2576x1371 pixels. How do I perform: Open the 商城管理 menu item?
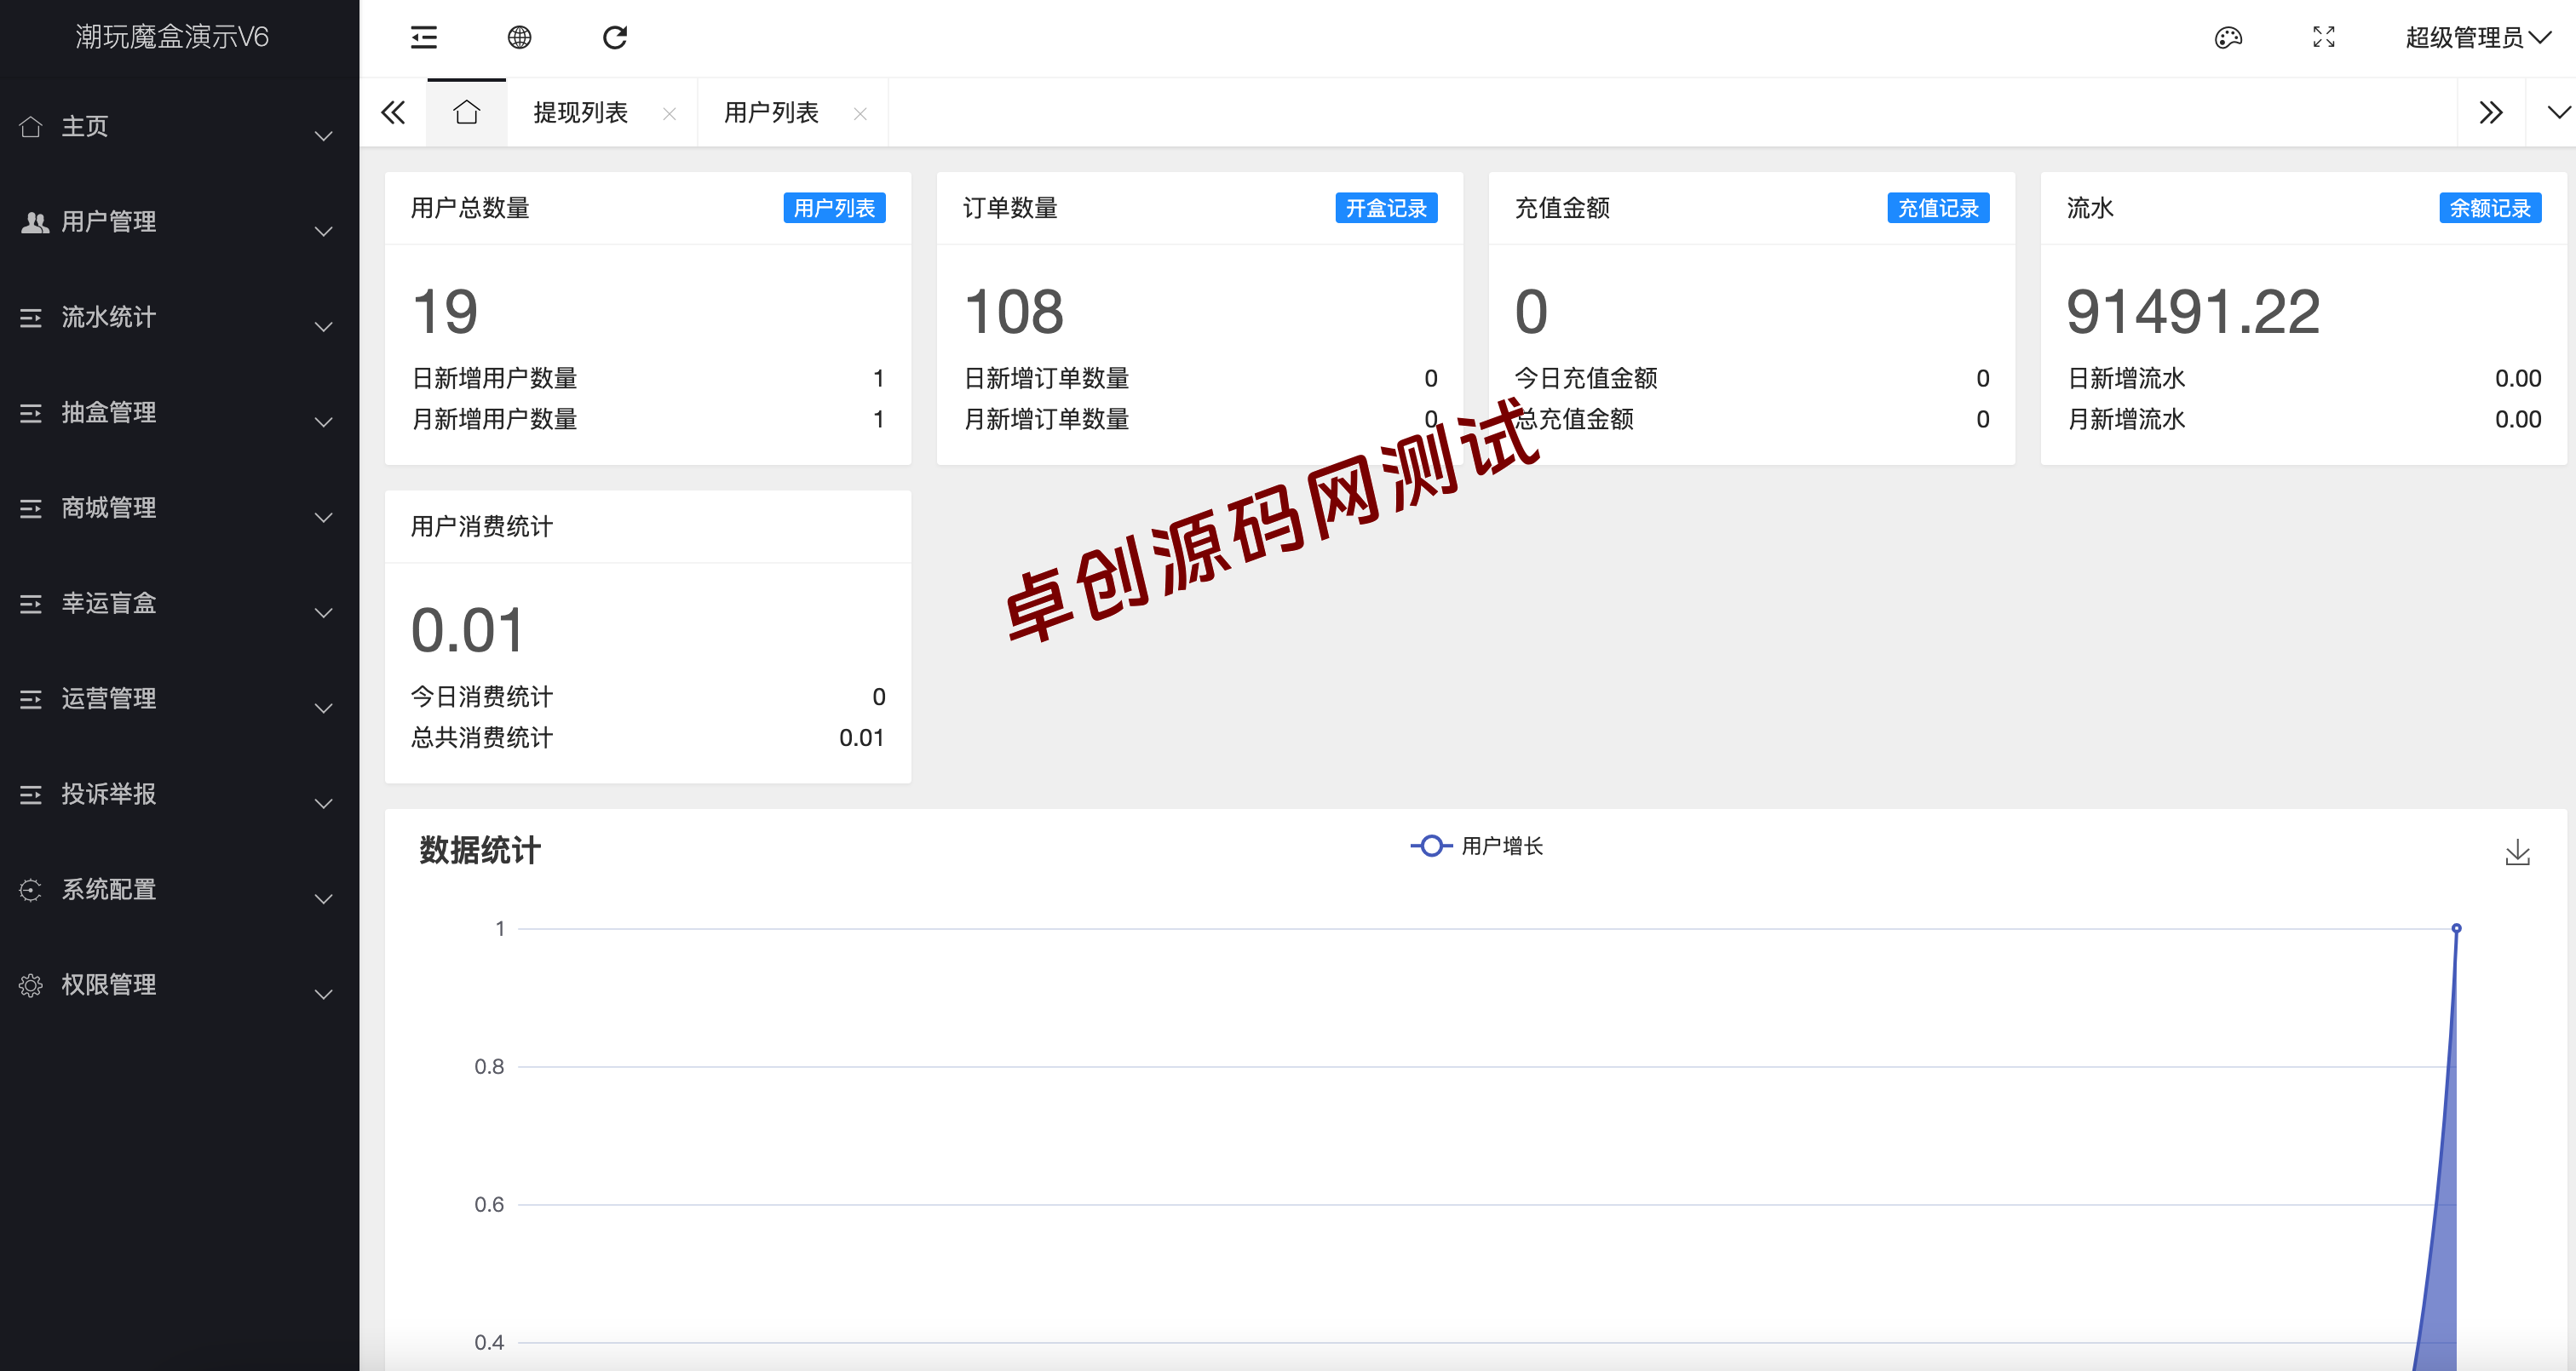(179, 508)
